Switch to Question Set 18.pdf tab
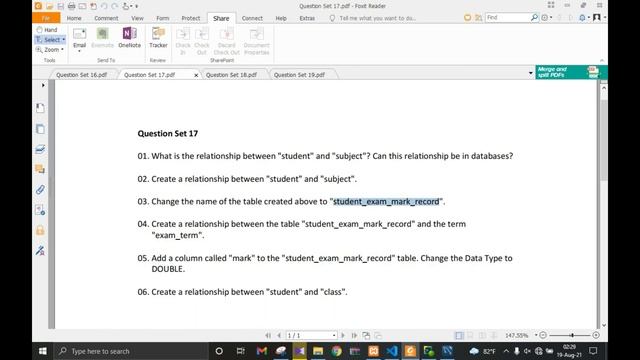Image resolution: width=640 pixels, height=360 pixels. point(231,75)
